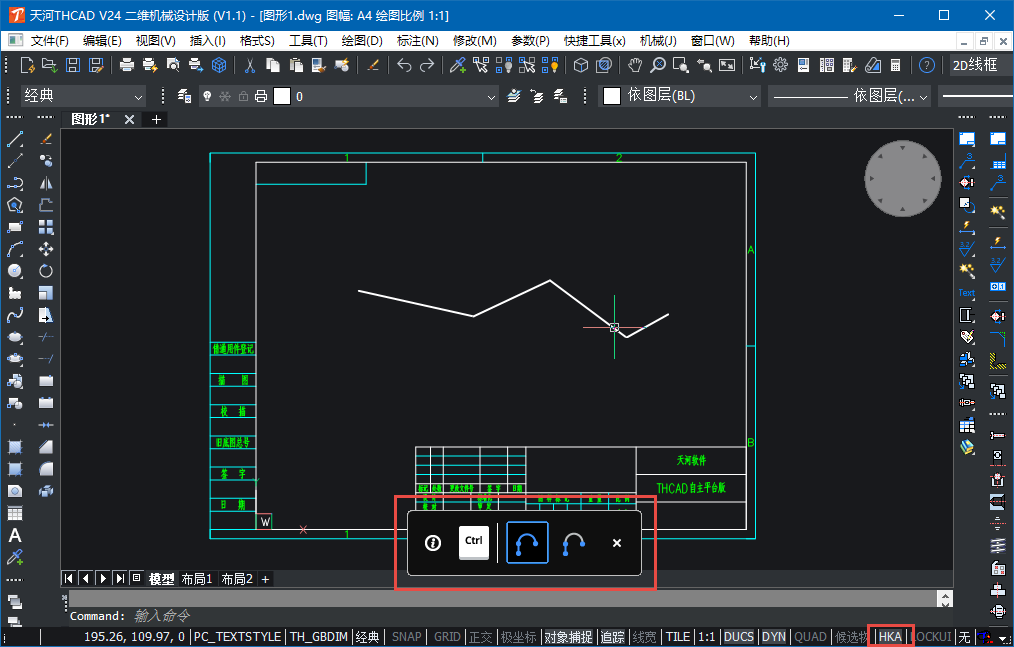The height and width of the screenshot is (647, 1014).
Task: Toggle DYN dynamic input in status bar
Action: click(774, 637)
